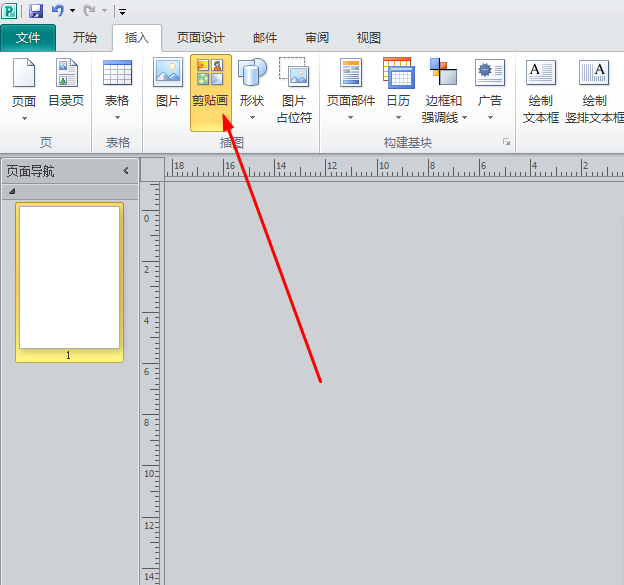Image resolution: width=624 pixels, height=585 pixels.
Task: Open the 邮件 (Mailings) tab
Action: point(265,38)
